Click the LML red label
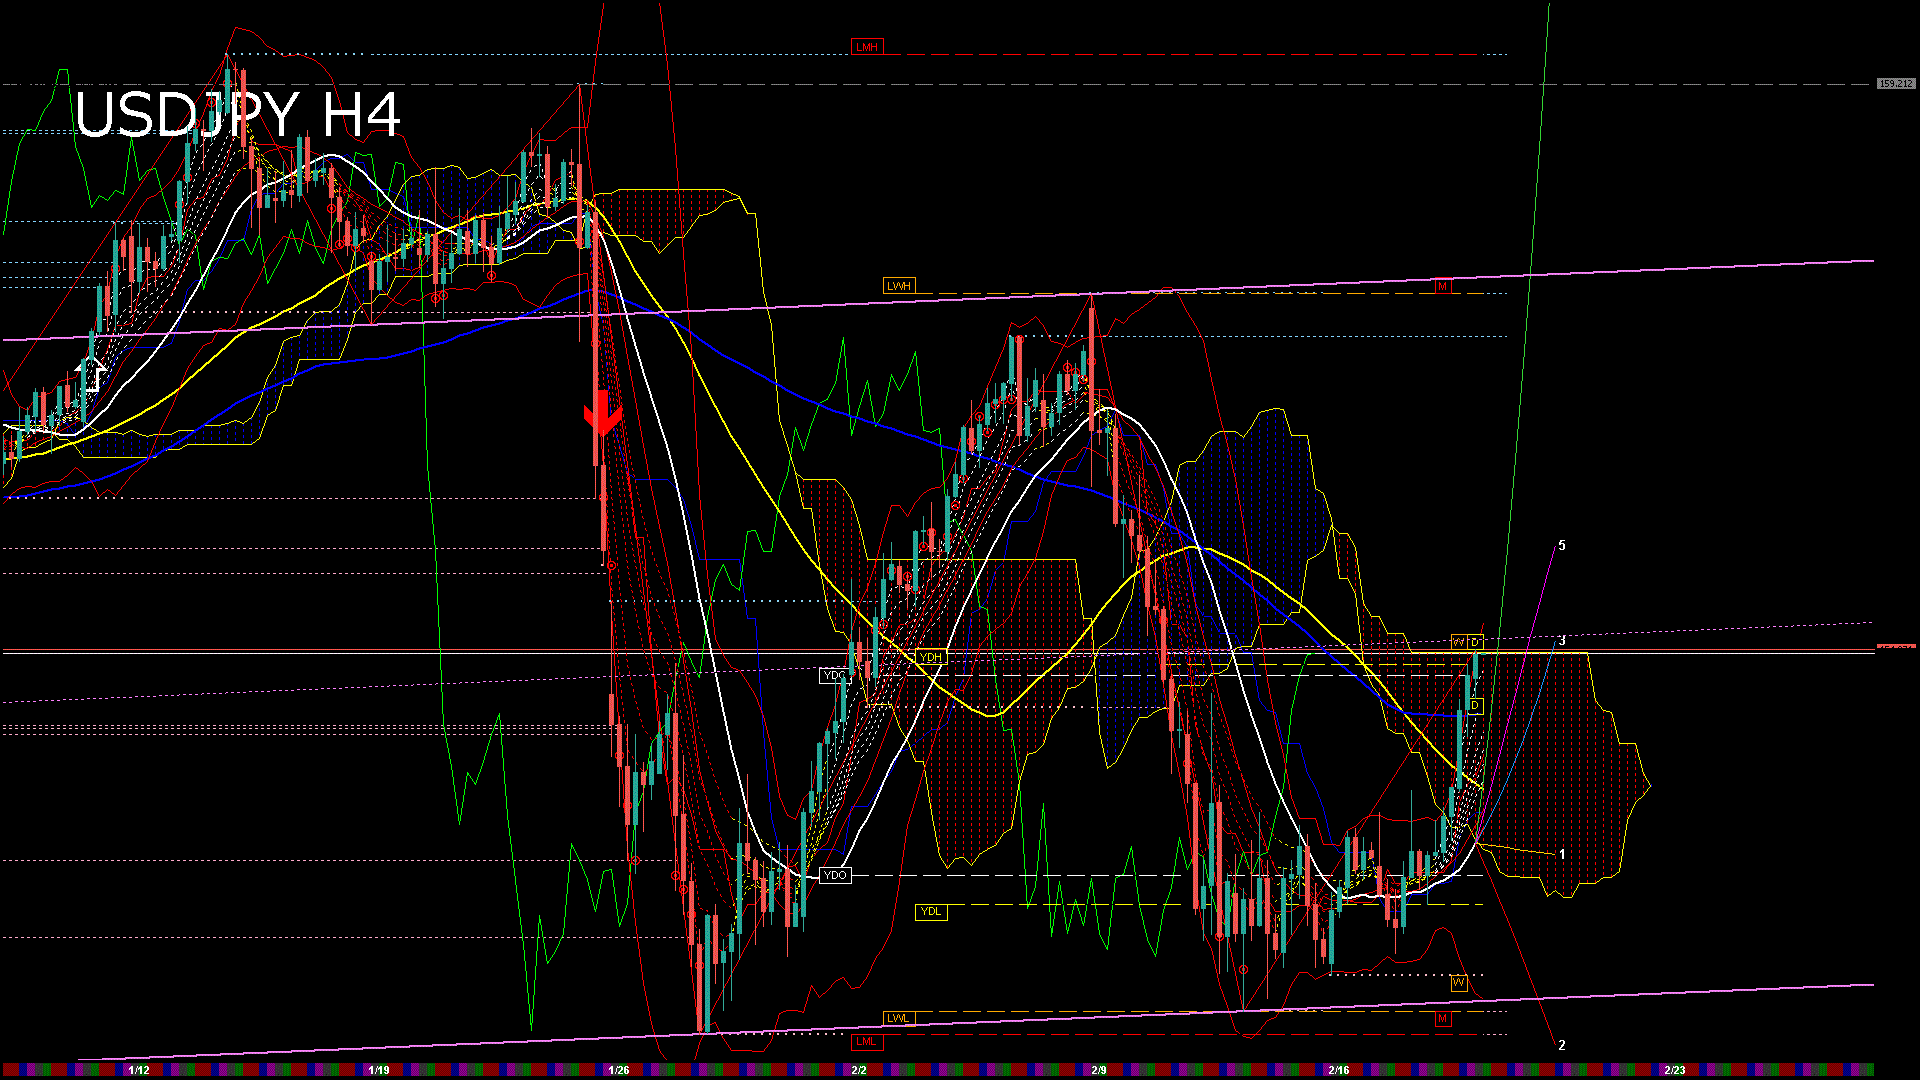This screenshot has width=1920, height=1080. click(x=866, y=1041)
